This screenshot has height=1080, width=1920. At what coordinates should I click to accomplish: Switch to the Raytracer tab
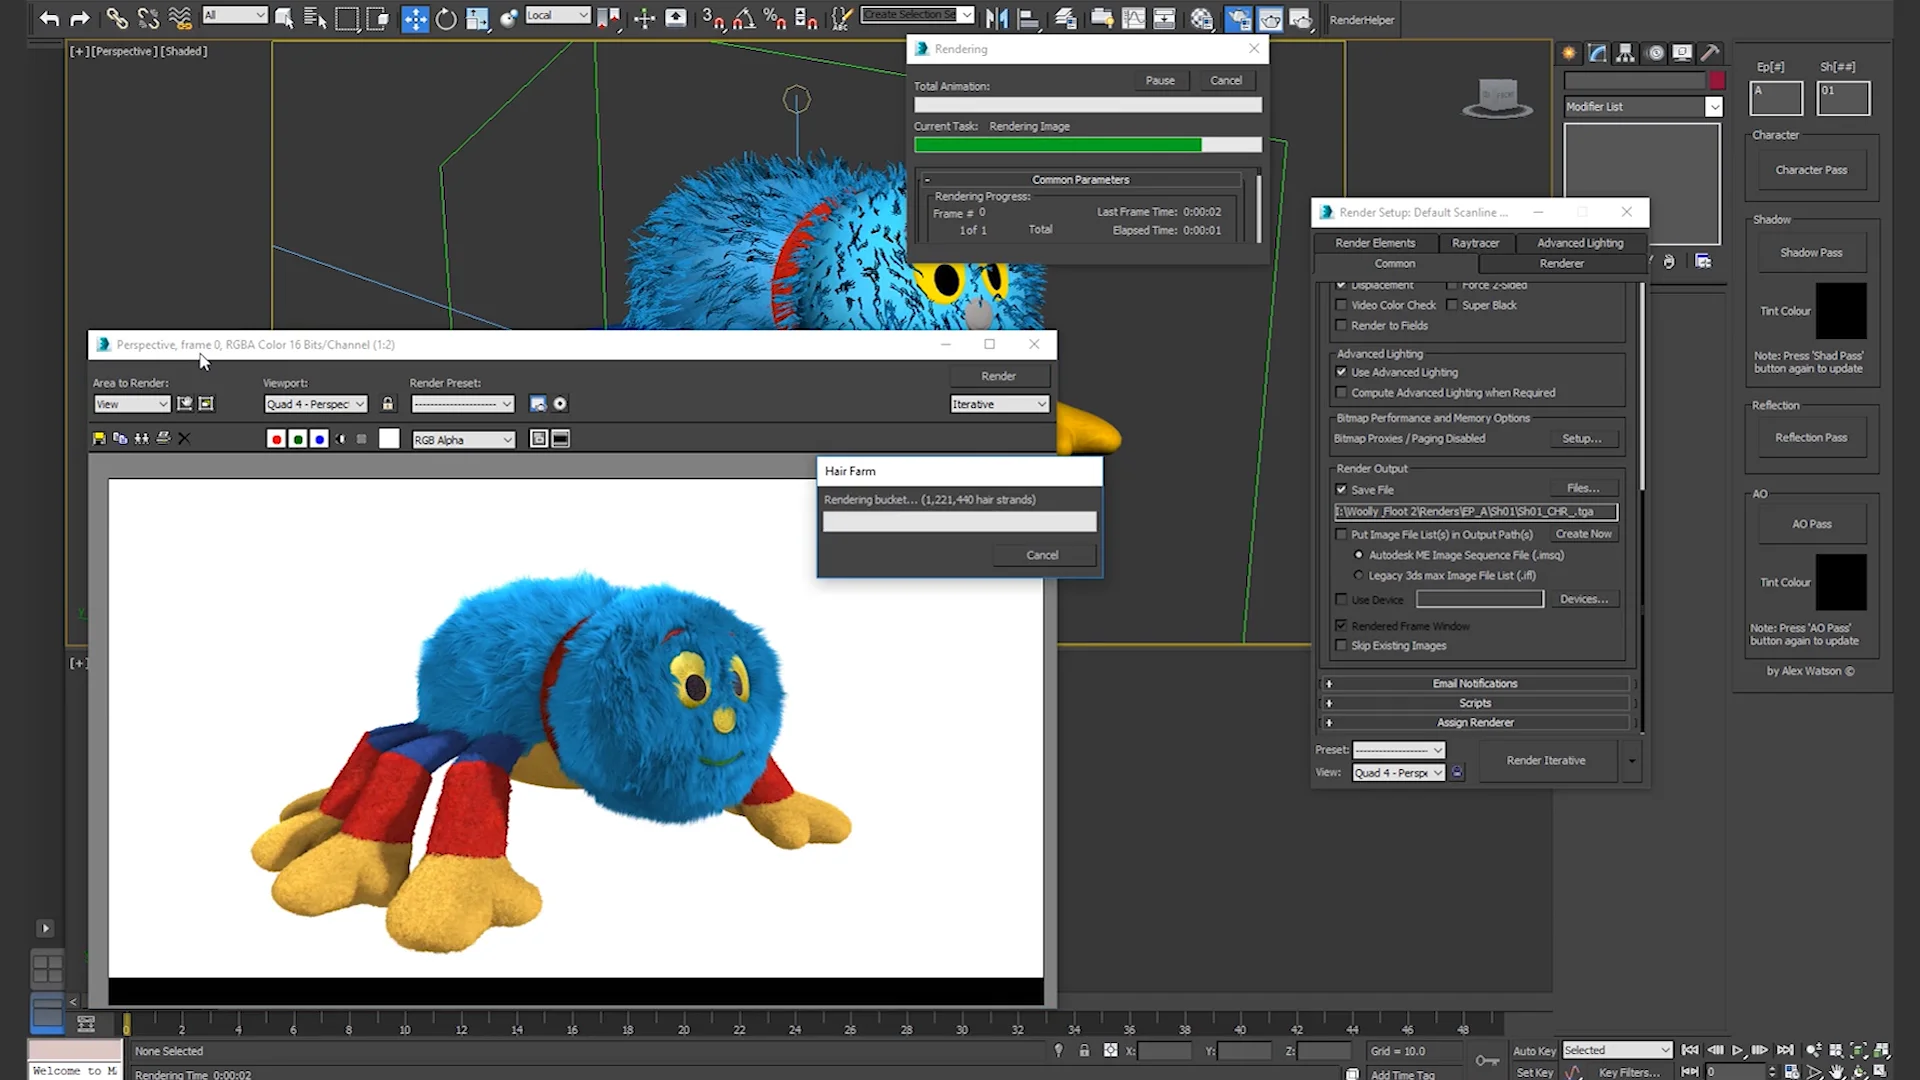click(1476, 243)
